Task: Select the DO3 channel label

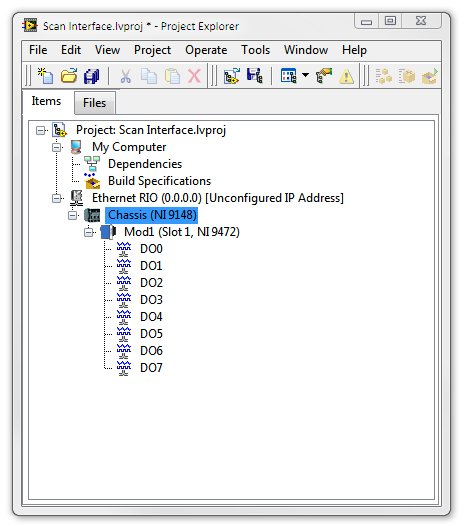Action: (151, 300)
